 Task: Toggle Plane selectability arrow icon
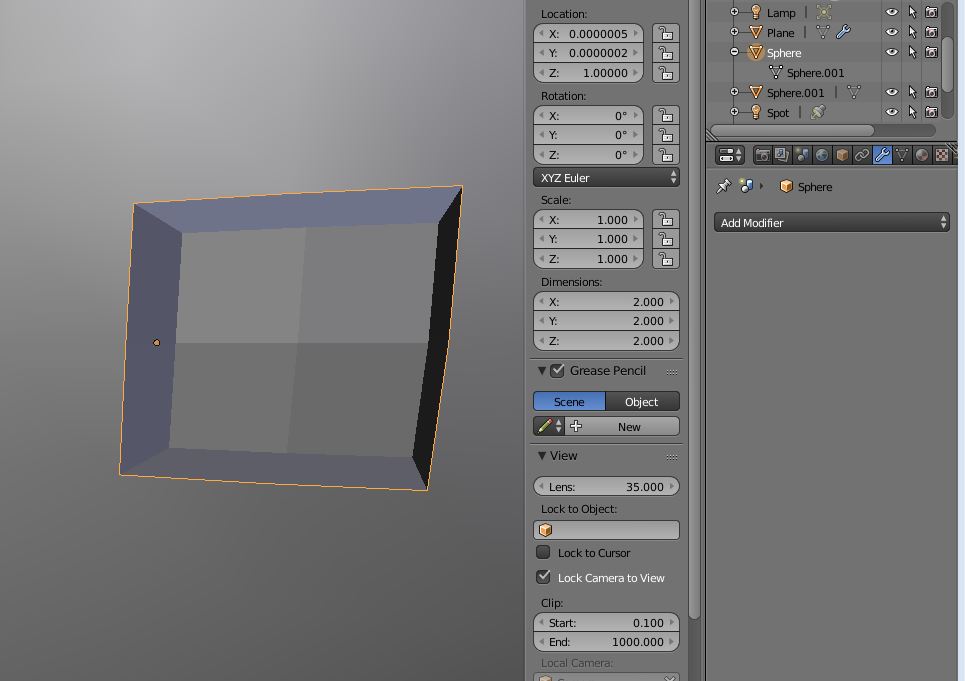pyautogui.click(x=912, y=32)
